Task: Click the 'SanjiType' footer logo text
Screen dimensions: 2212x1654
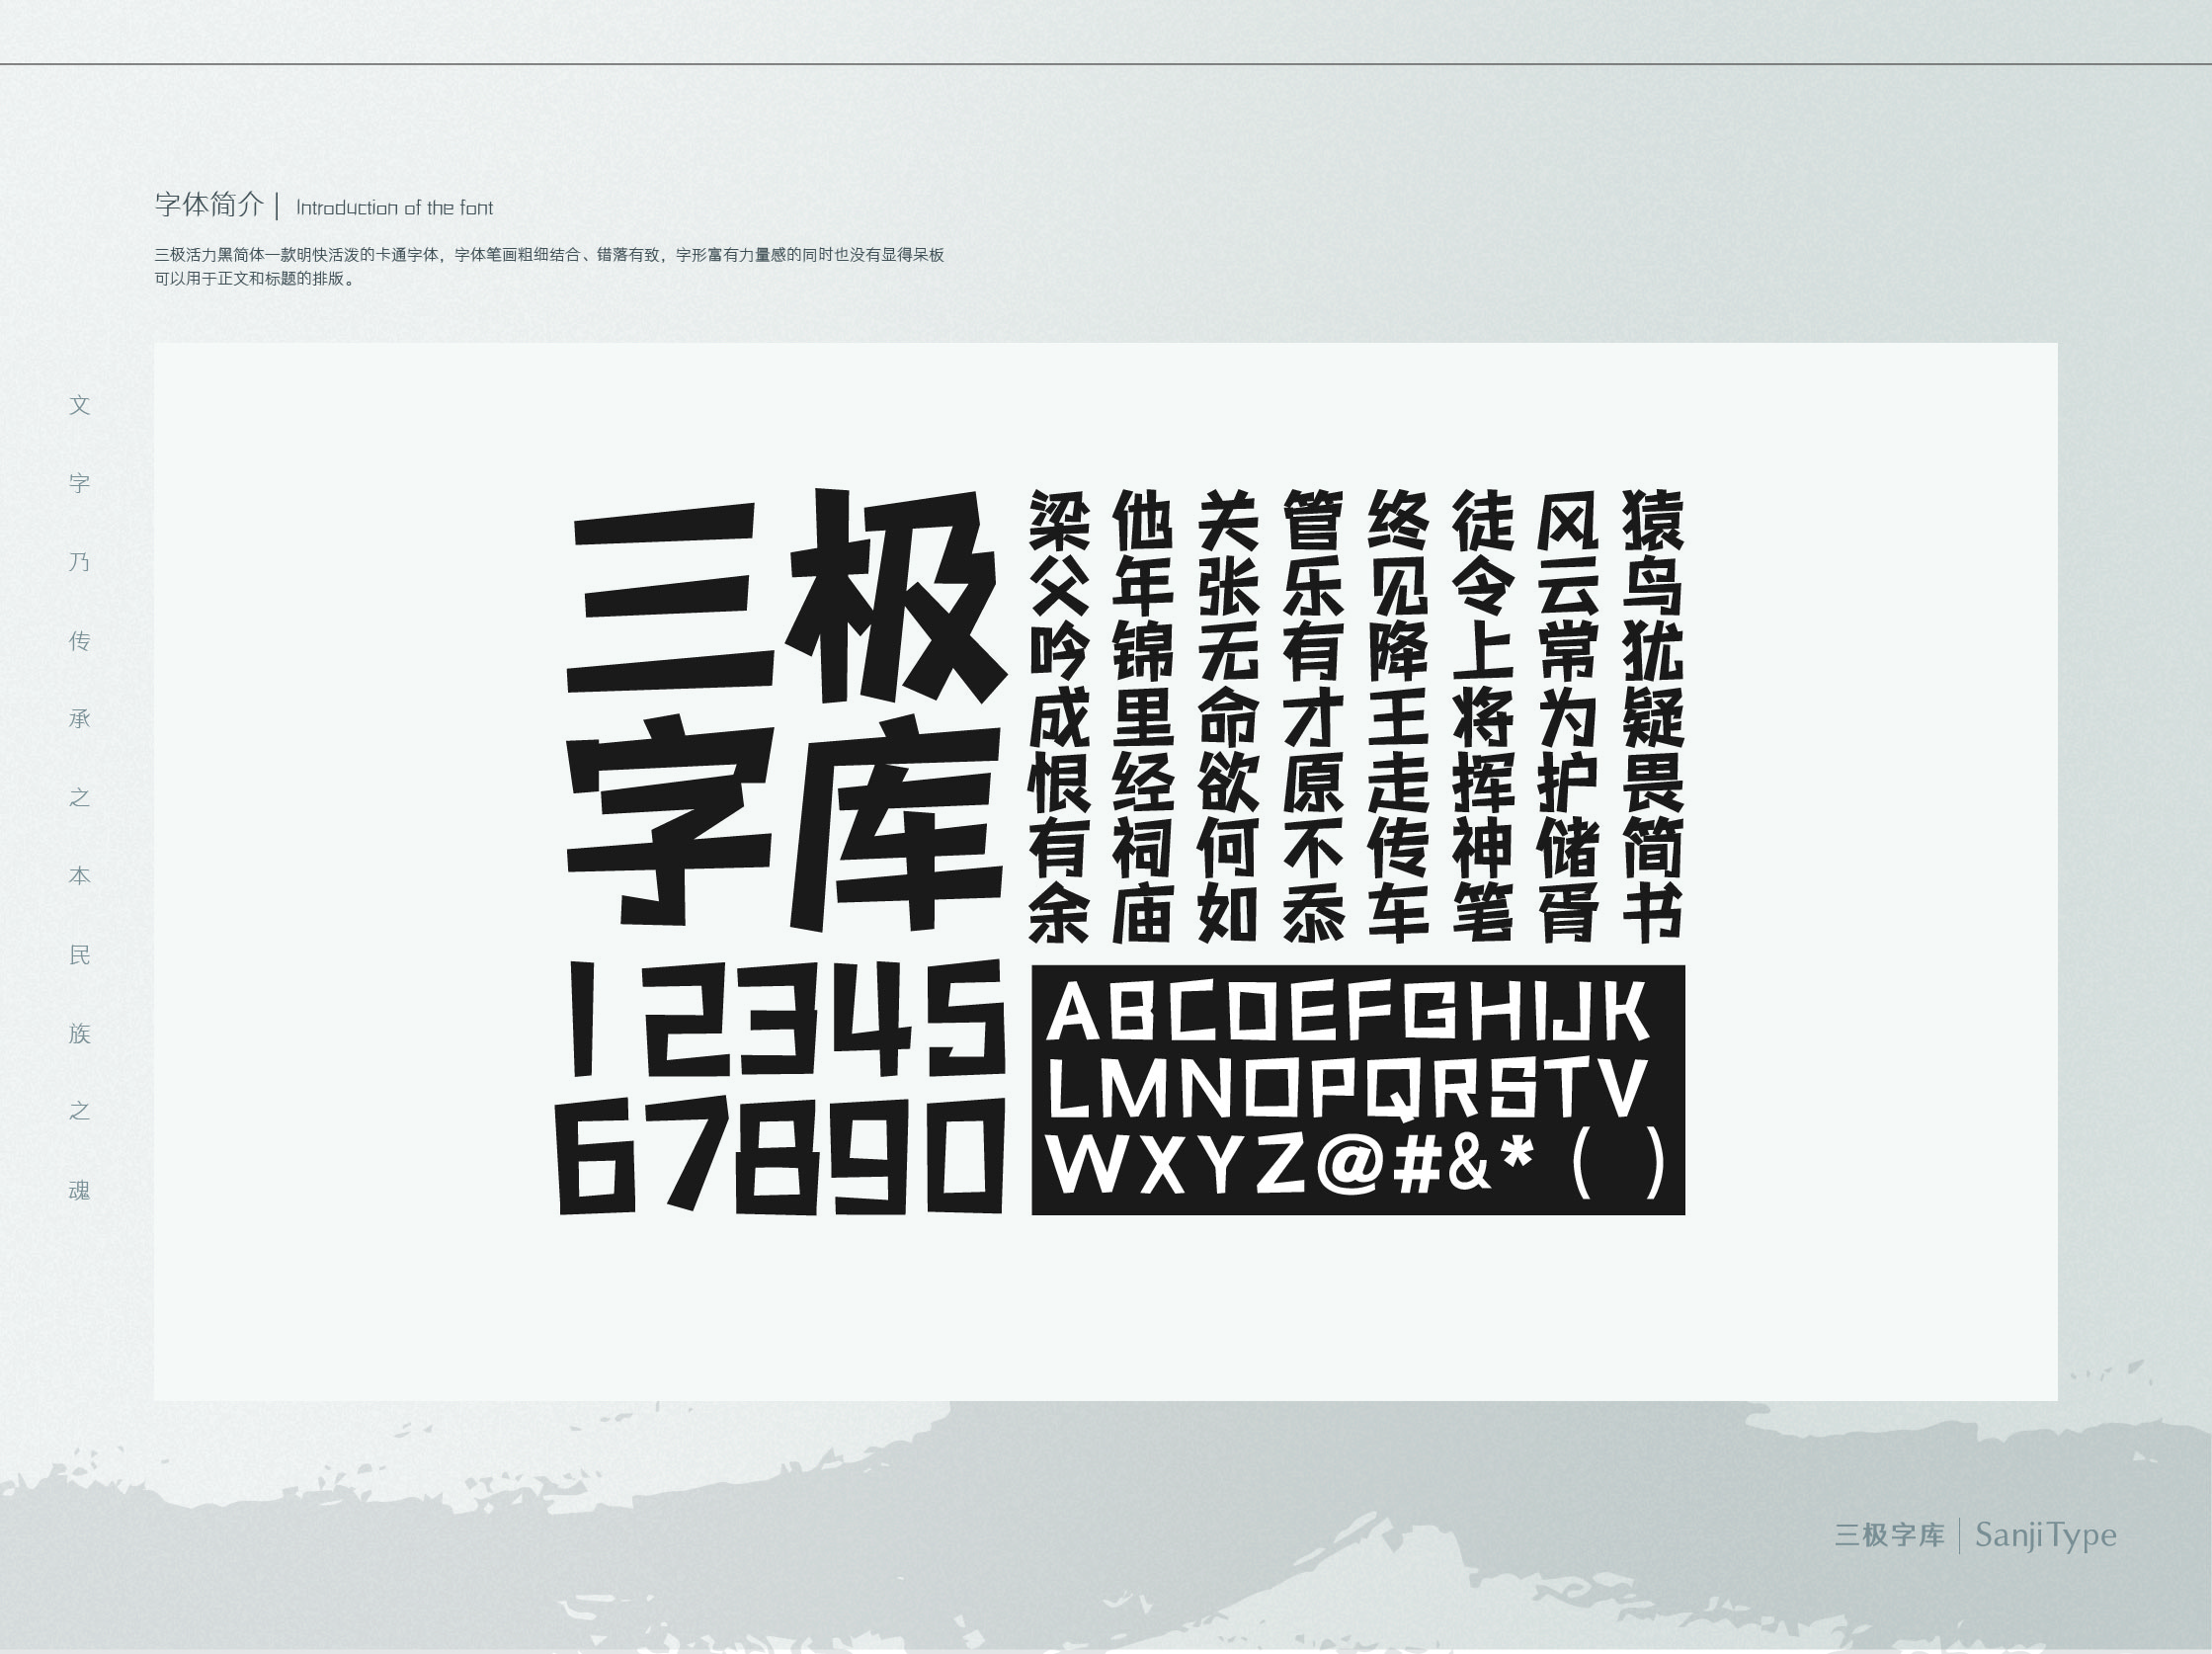Action: pos(2045,1535)
